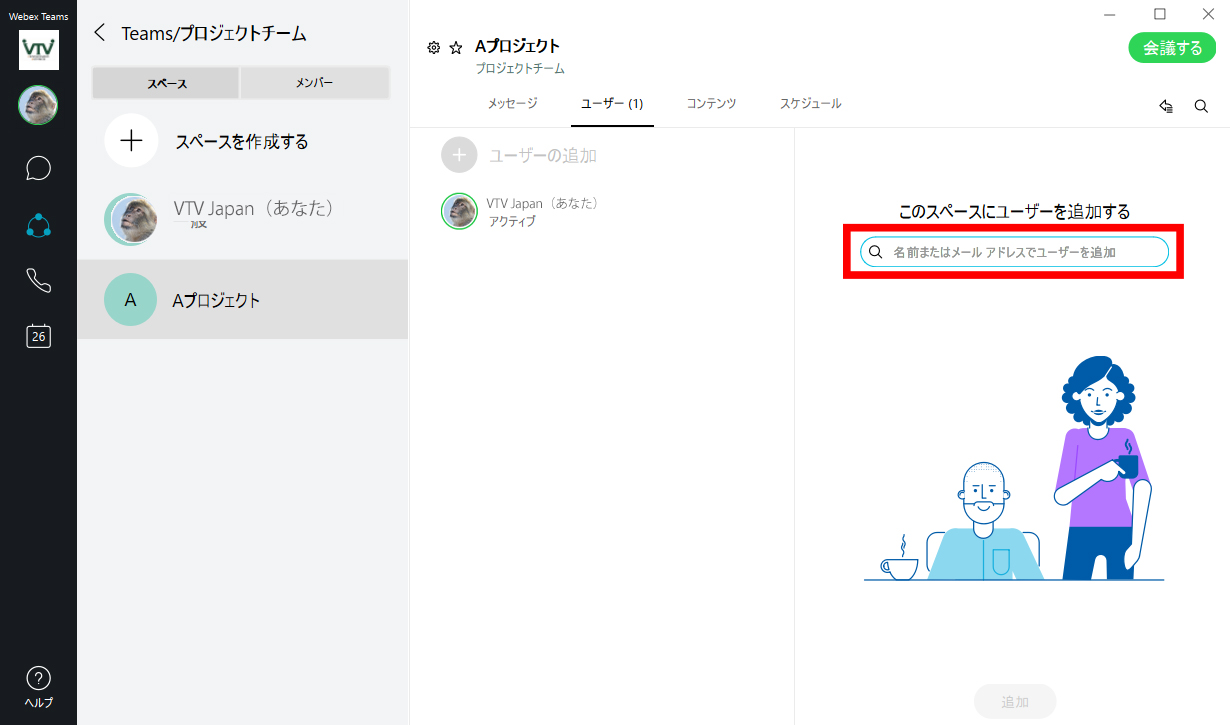The height and width of the screenshot is (725, 1230).
Task: Open the Teams icon in sidebar
Action: [38, 225]
